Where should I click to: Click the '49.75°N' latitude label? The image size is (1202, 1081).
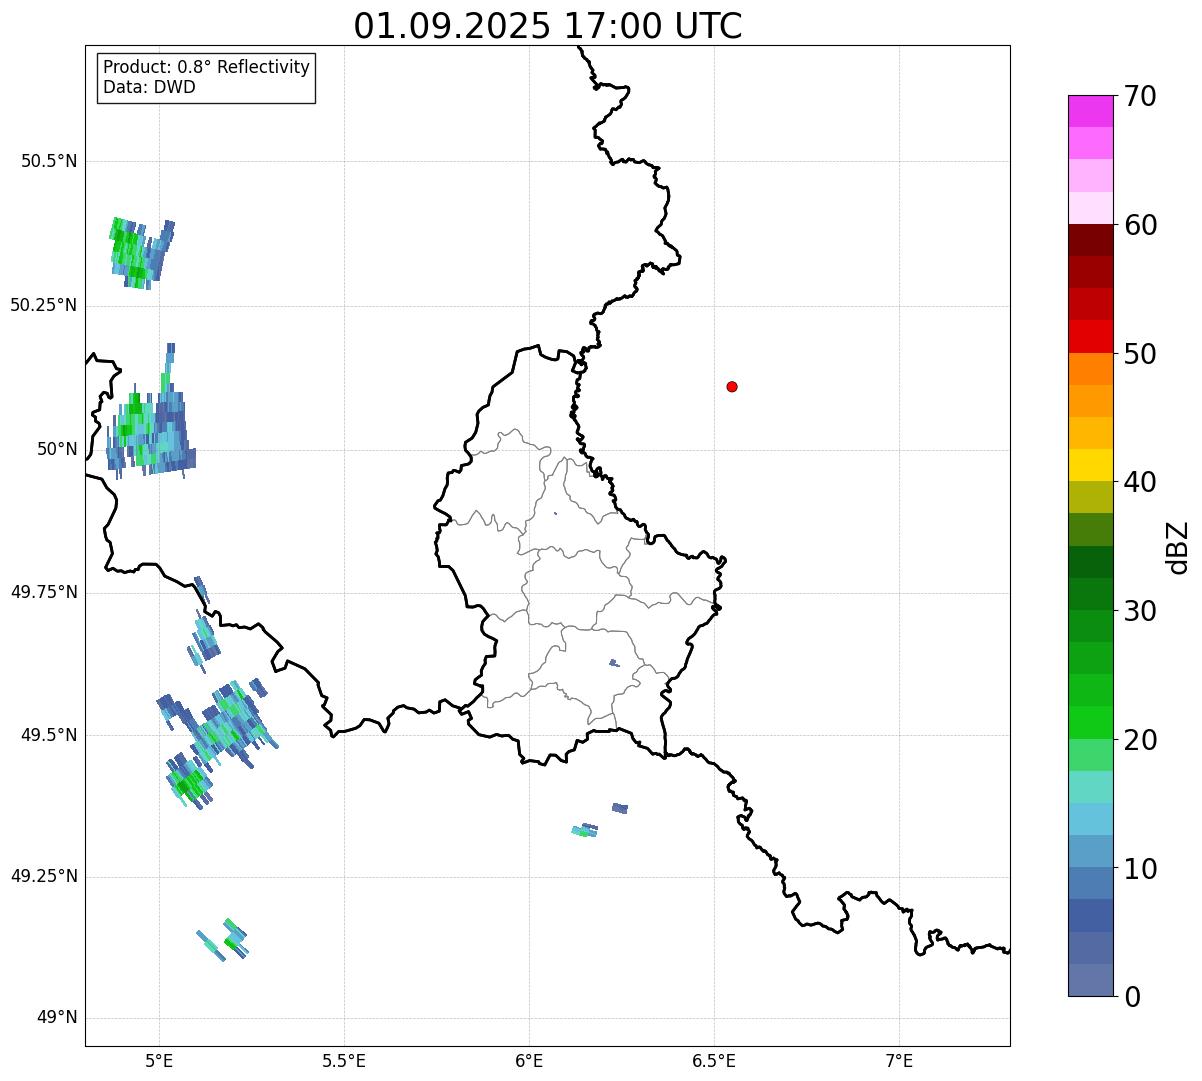pyautogui.click(x=44, y=592)
